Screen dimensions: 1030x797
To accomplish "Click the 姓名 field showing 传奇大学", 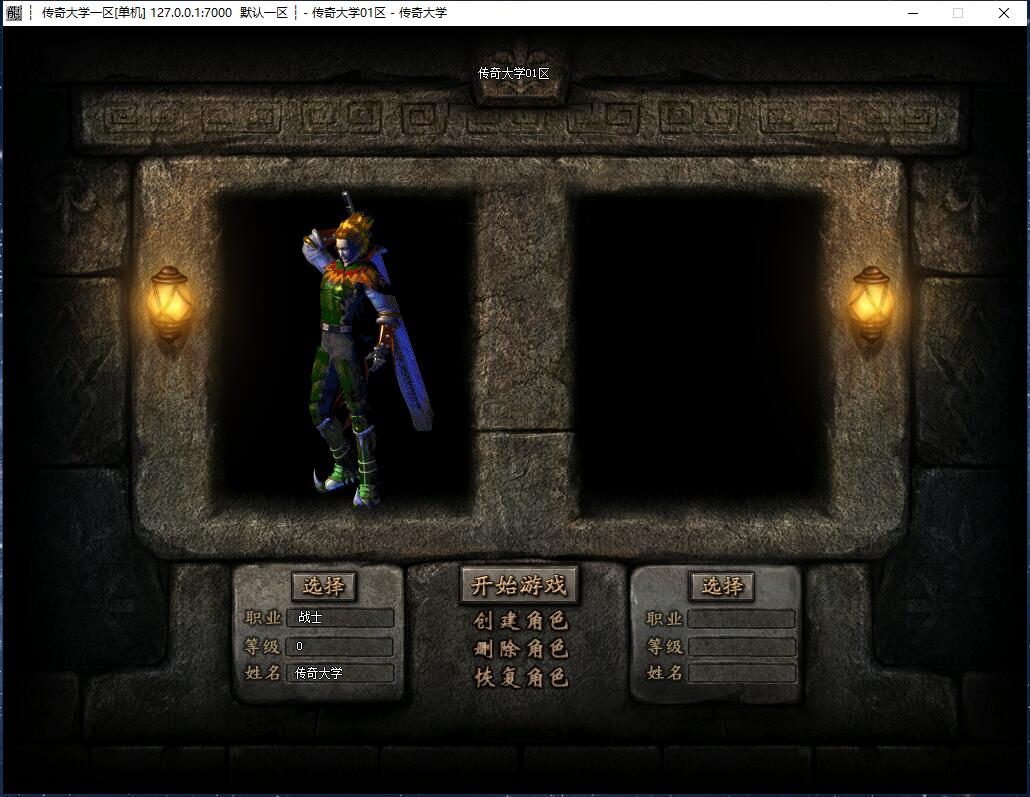I will pos(340,673).
